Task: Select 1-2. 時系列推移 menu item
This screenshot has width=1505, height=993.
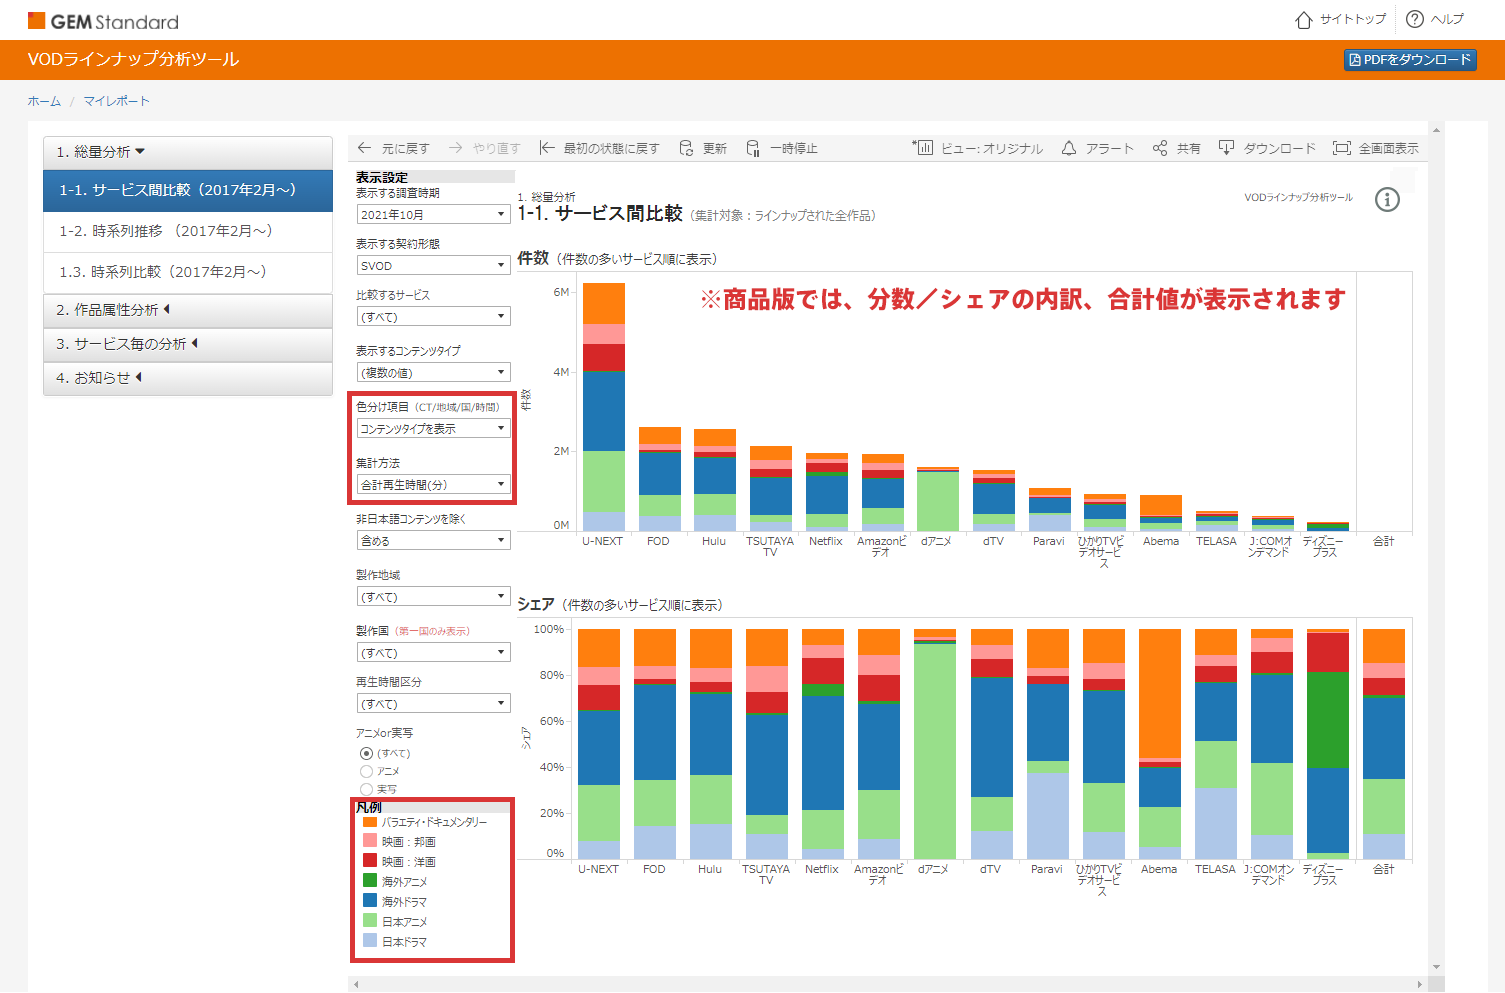Action: tap(188, 231)
